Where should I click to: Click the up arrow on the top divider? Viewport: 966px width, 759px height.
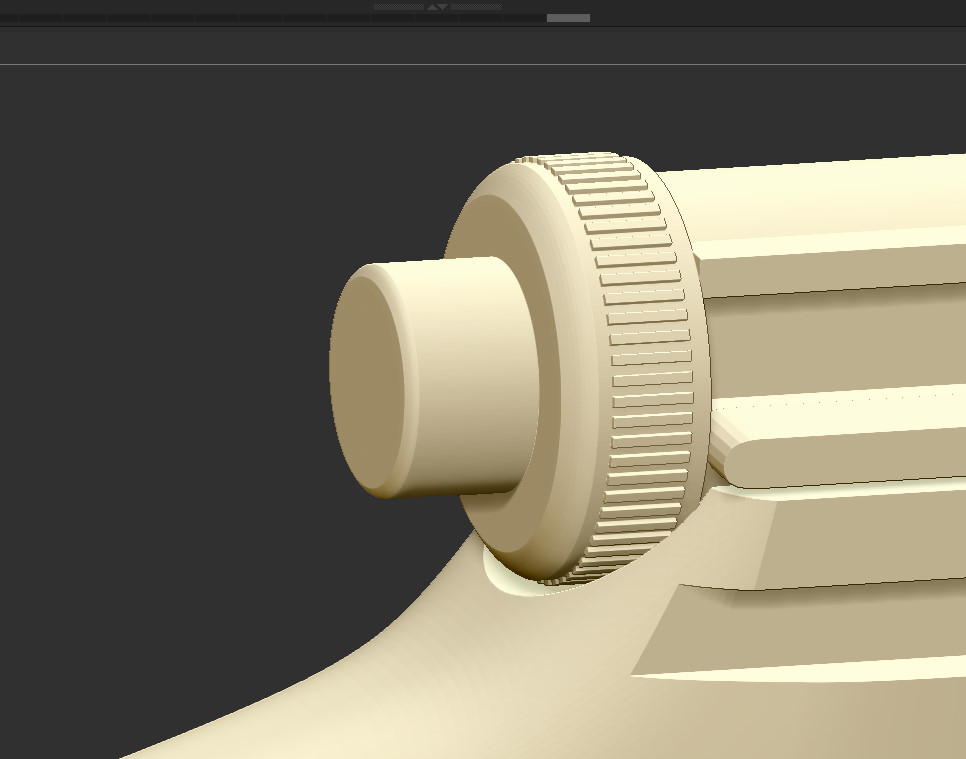pyautogui.click(x=432, y=7)
